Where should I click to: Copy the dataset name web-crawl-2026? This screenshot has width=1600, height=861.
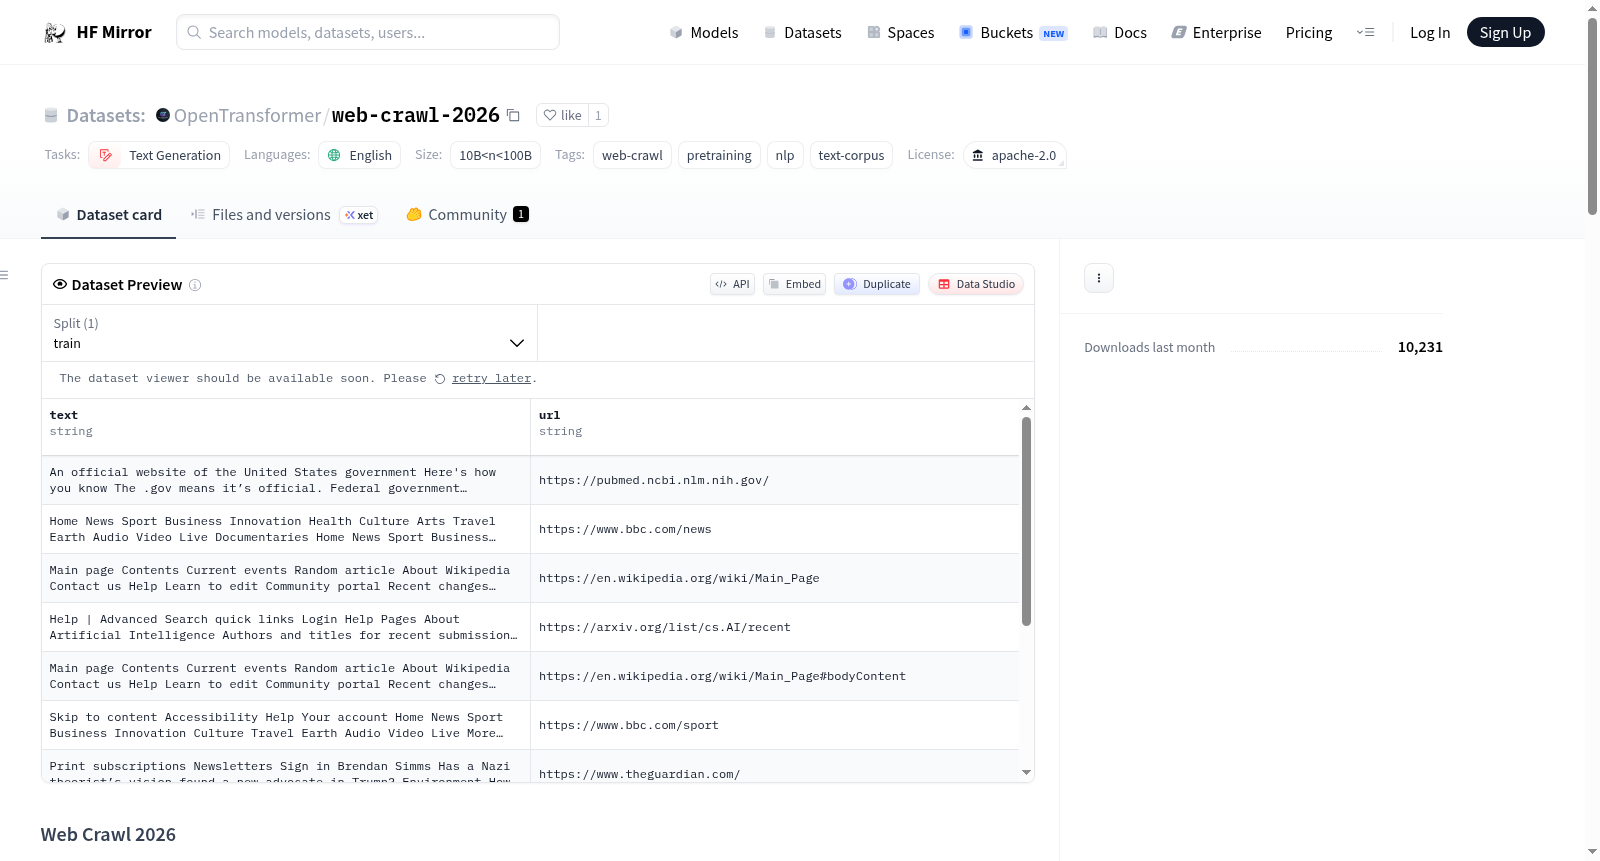pyautogui.click(x=513, y=115)
